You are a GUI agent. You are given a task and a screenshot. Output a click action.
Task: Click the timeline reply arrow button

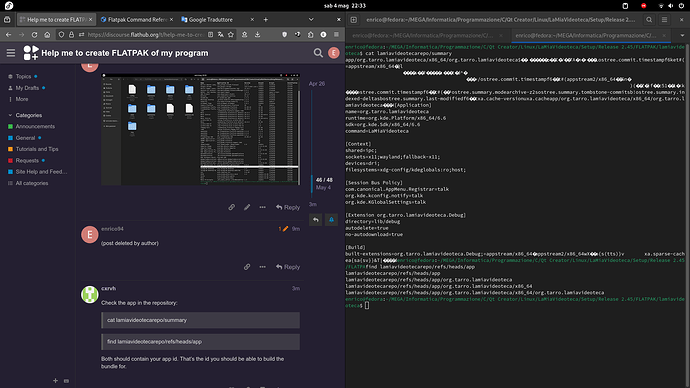coord(316,220)
